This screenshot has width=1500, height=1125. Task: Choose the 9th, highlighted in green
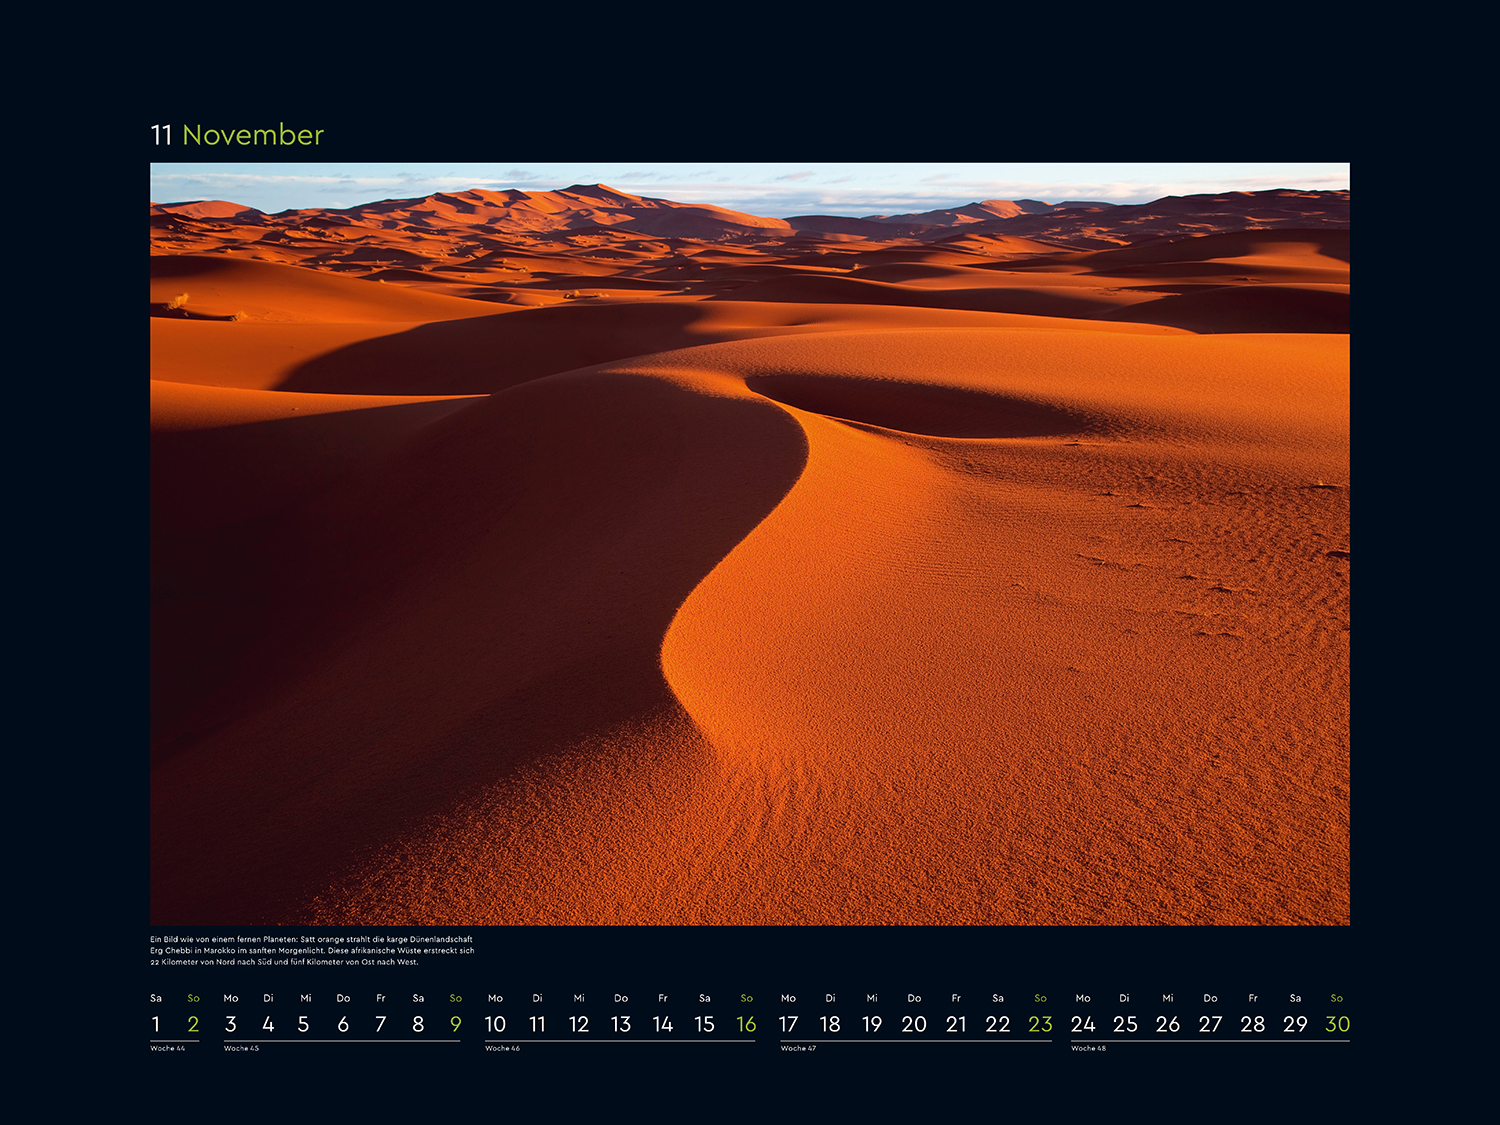456,1024
